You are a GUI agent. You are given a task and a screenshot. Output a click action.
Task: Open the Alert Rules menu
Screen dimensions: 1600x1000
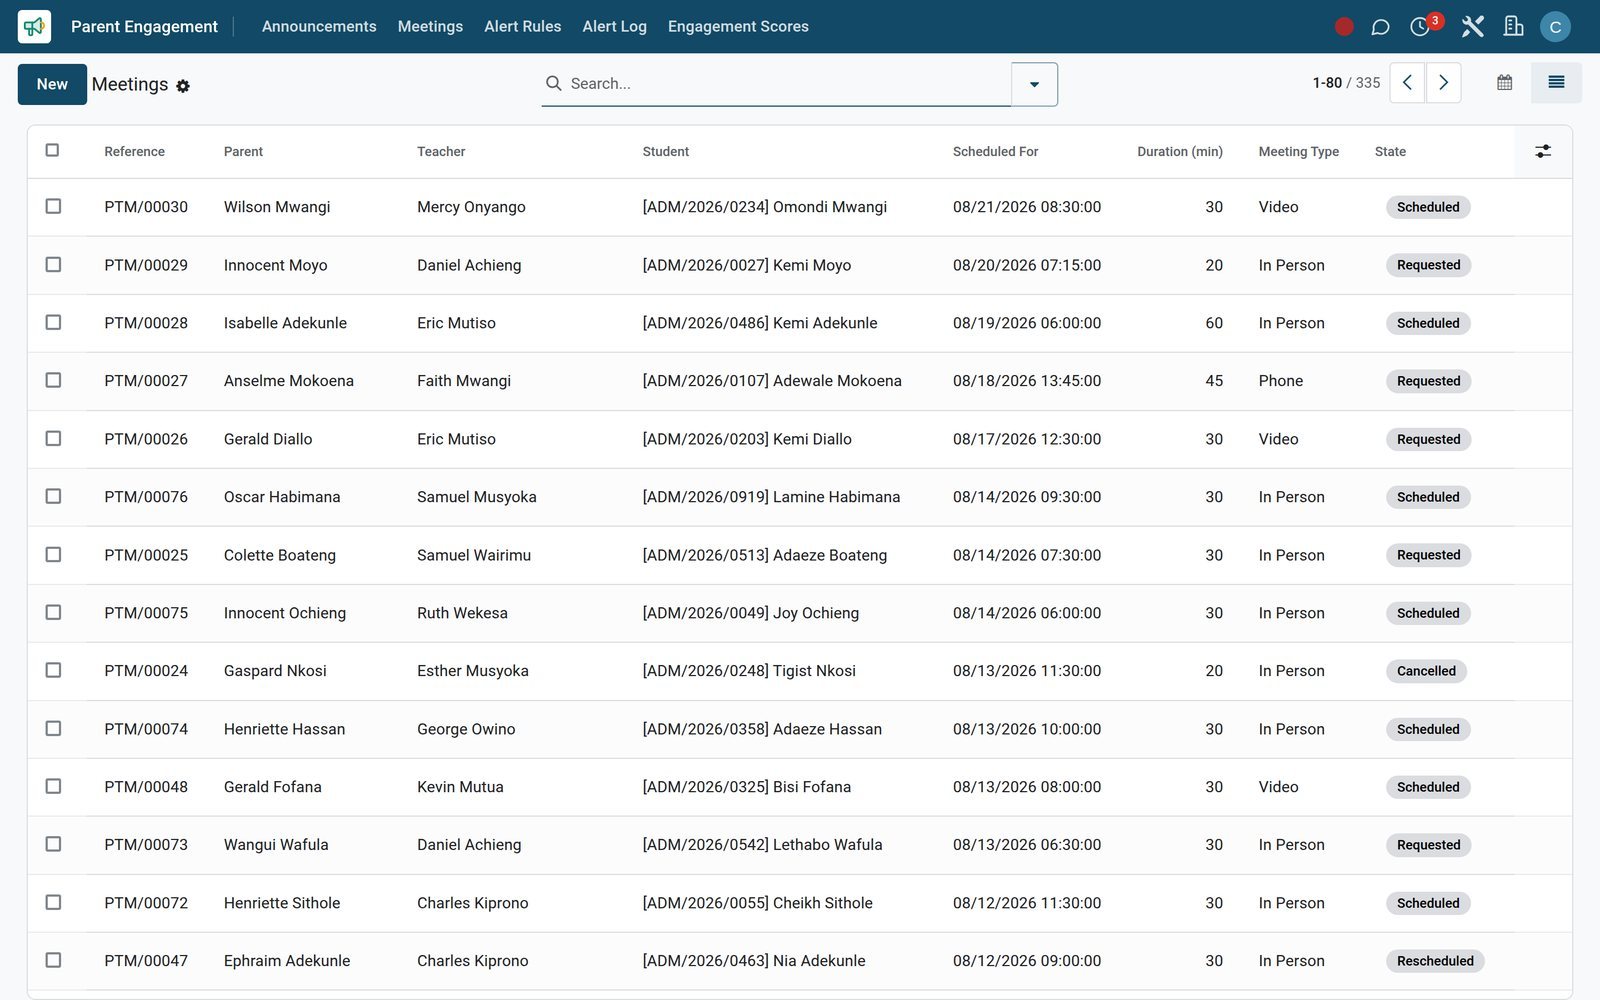tap(522, 27)
